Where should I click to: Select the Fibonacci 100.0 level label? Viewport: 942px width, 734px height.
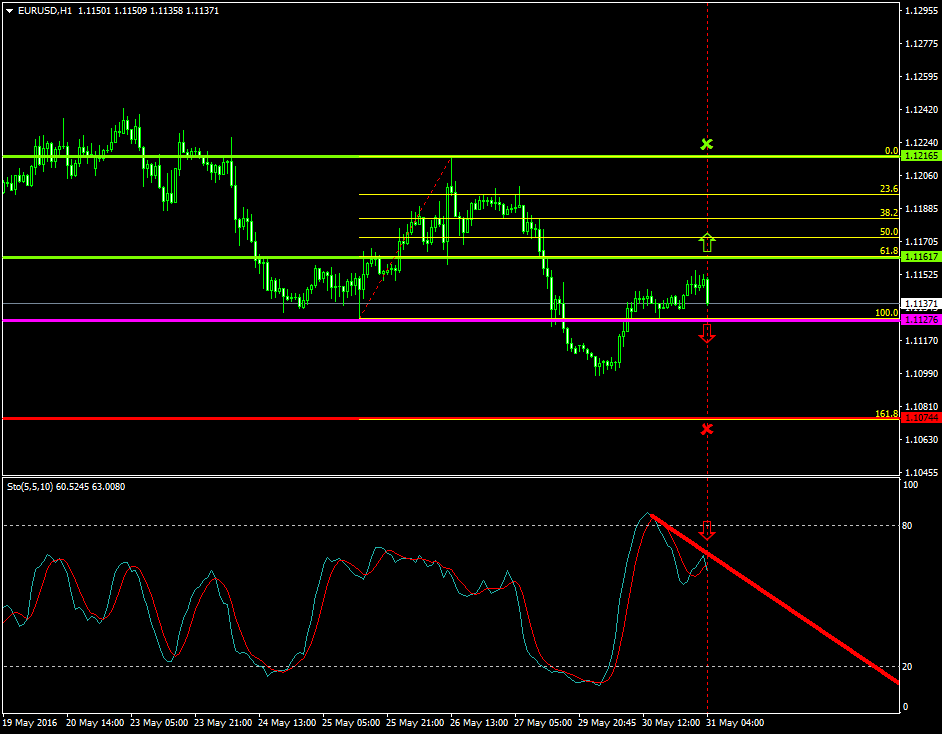point(886,313)
